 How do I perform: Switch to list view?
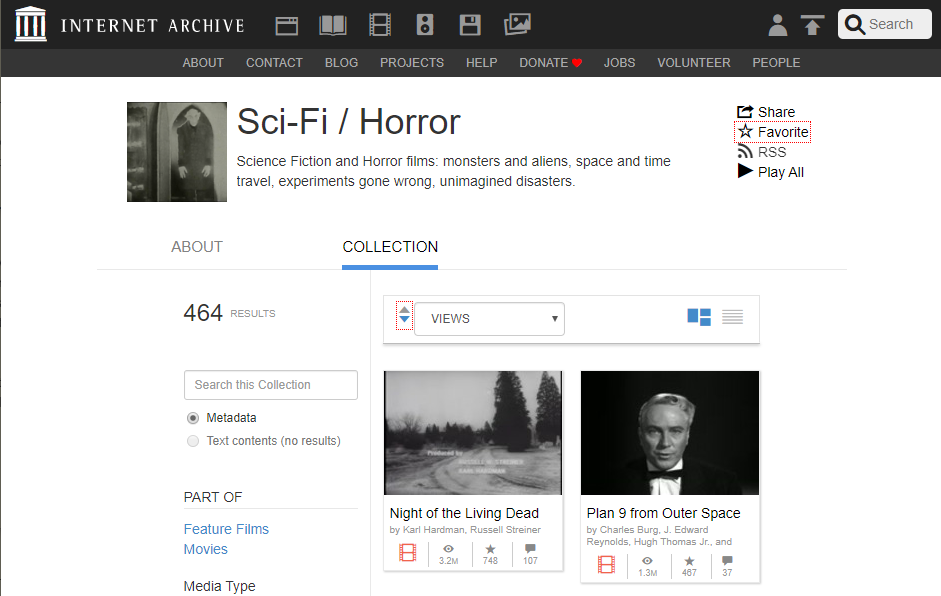pyautogui.click(x=732, y=317)
